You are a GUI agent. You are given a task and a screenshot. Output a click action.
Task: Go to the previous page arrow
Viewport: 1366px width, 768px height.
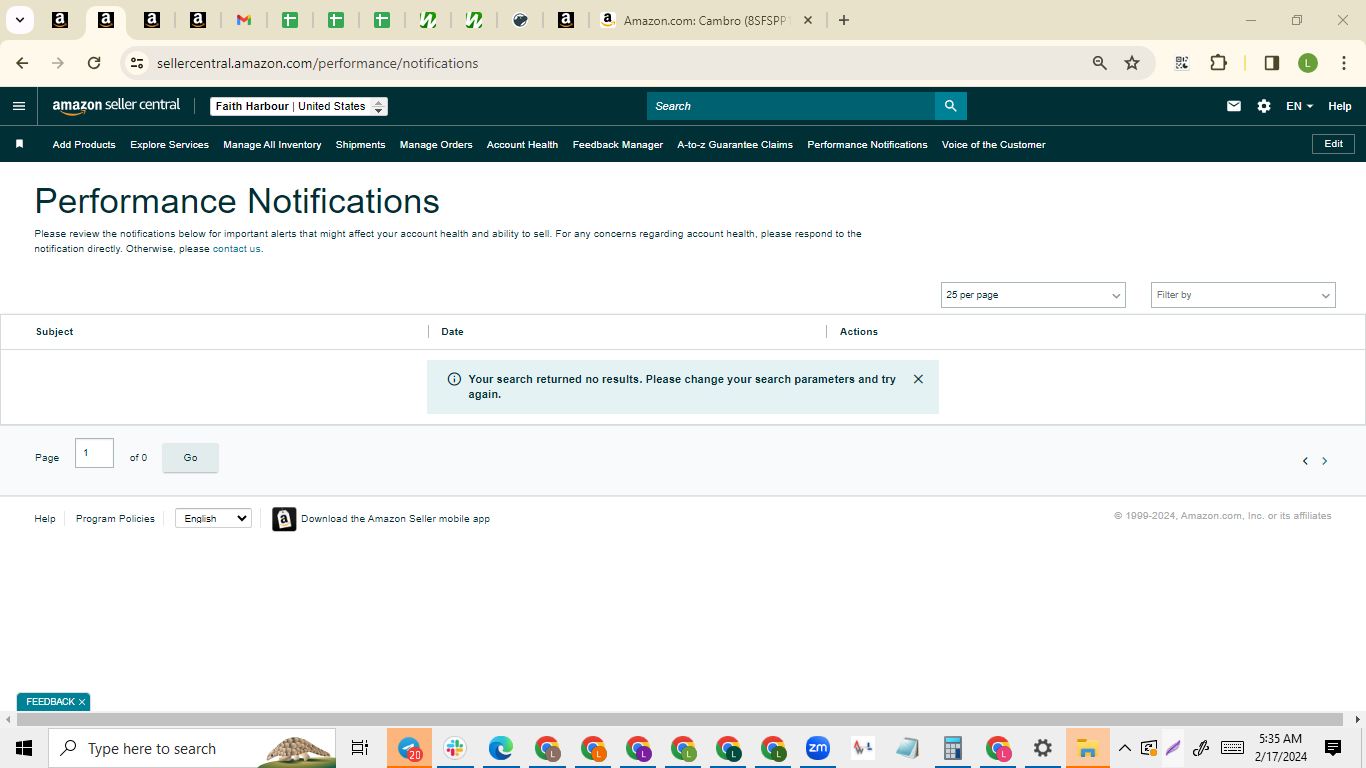(1305, 461)
